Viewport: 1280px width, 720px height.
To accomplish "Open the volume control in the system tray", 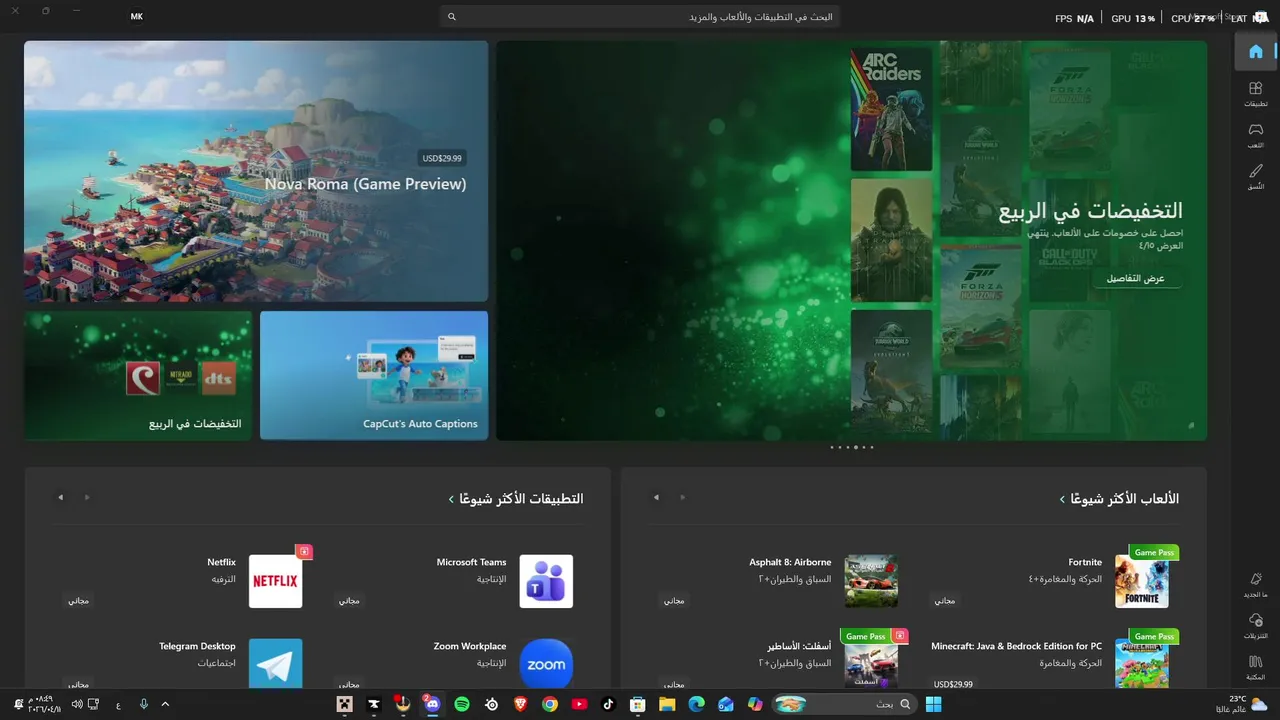I will tap(77, 704).
